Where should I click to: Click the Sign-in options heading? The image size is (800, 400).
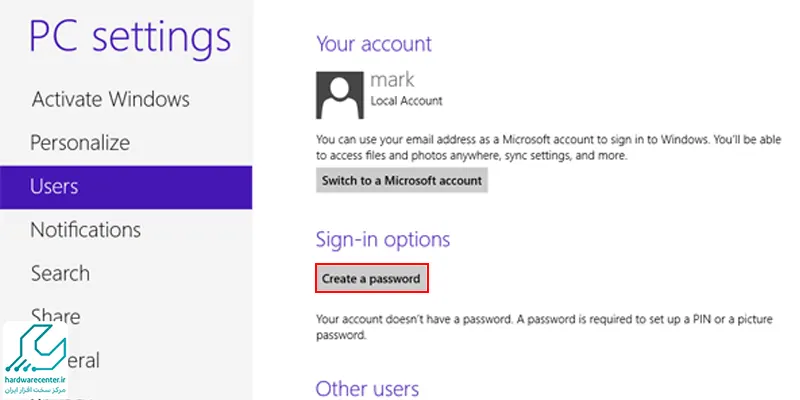pyautogui.click(x=383, y=239)
